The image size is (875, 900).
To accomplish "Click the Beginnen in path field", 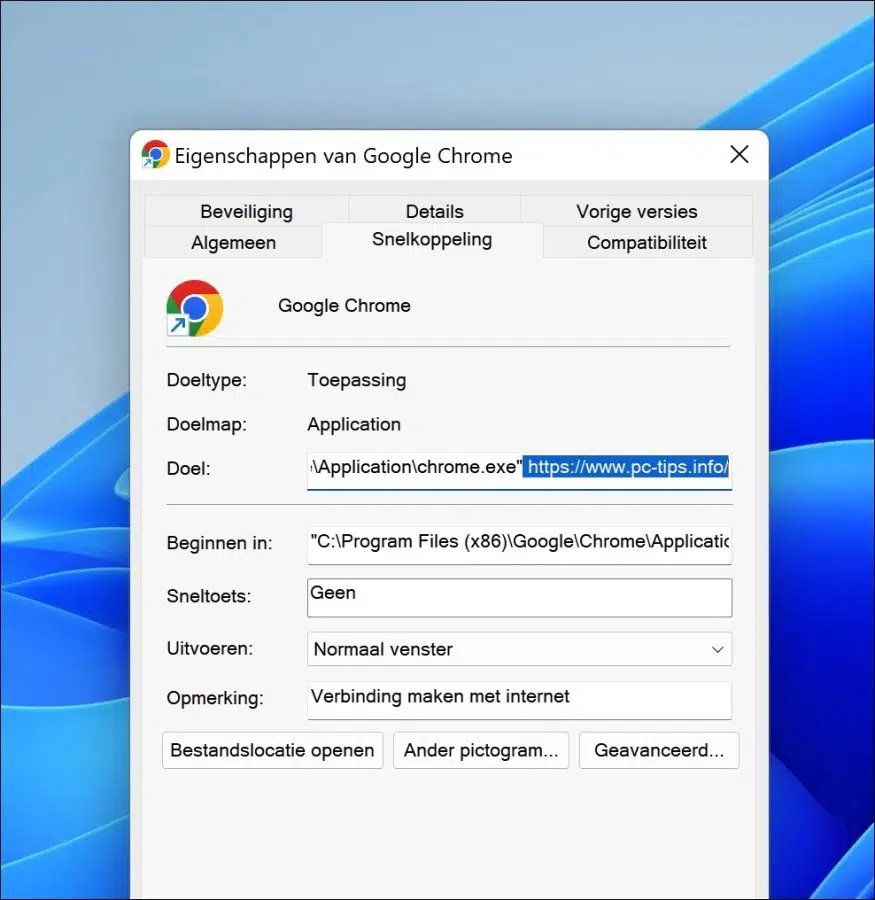I will [519, 545].
